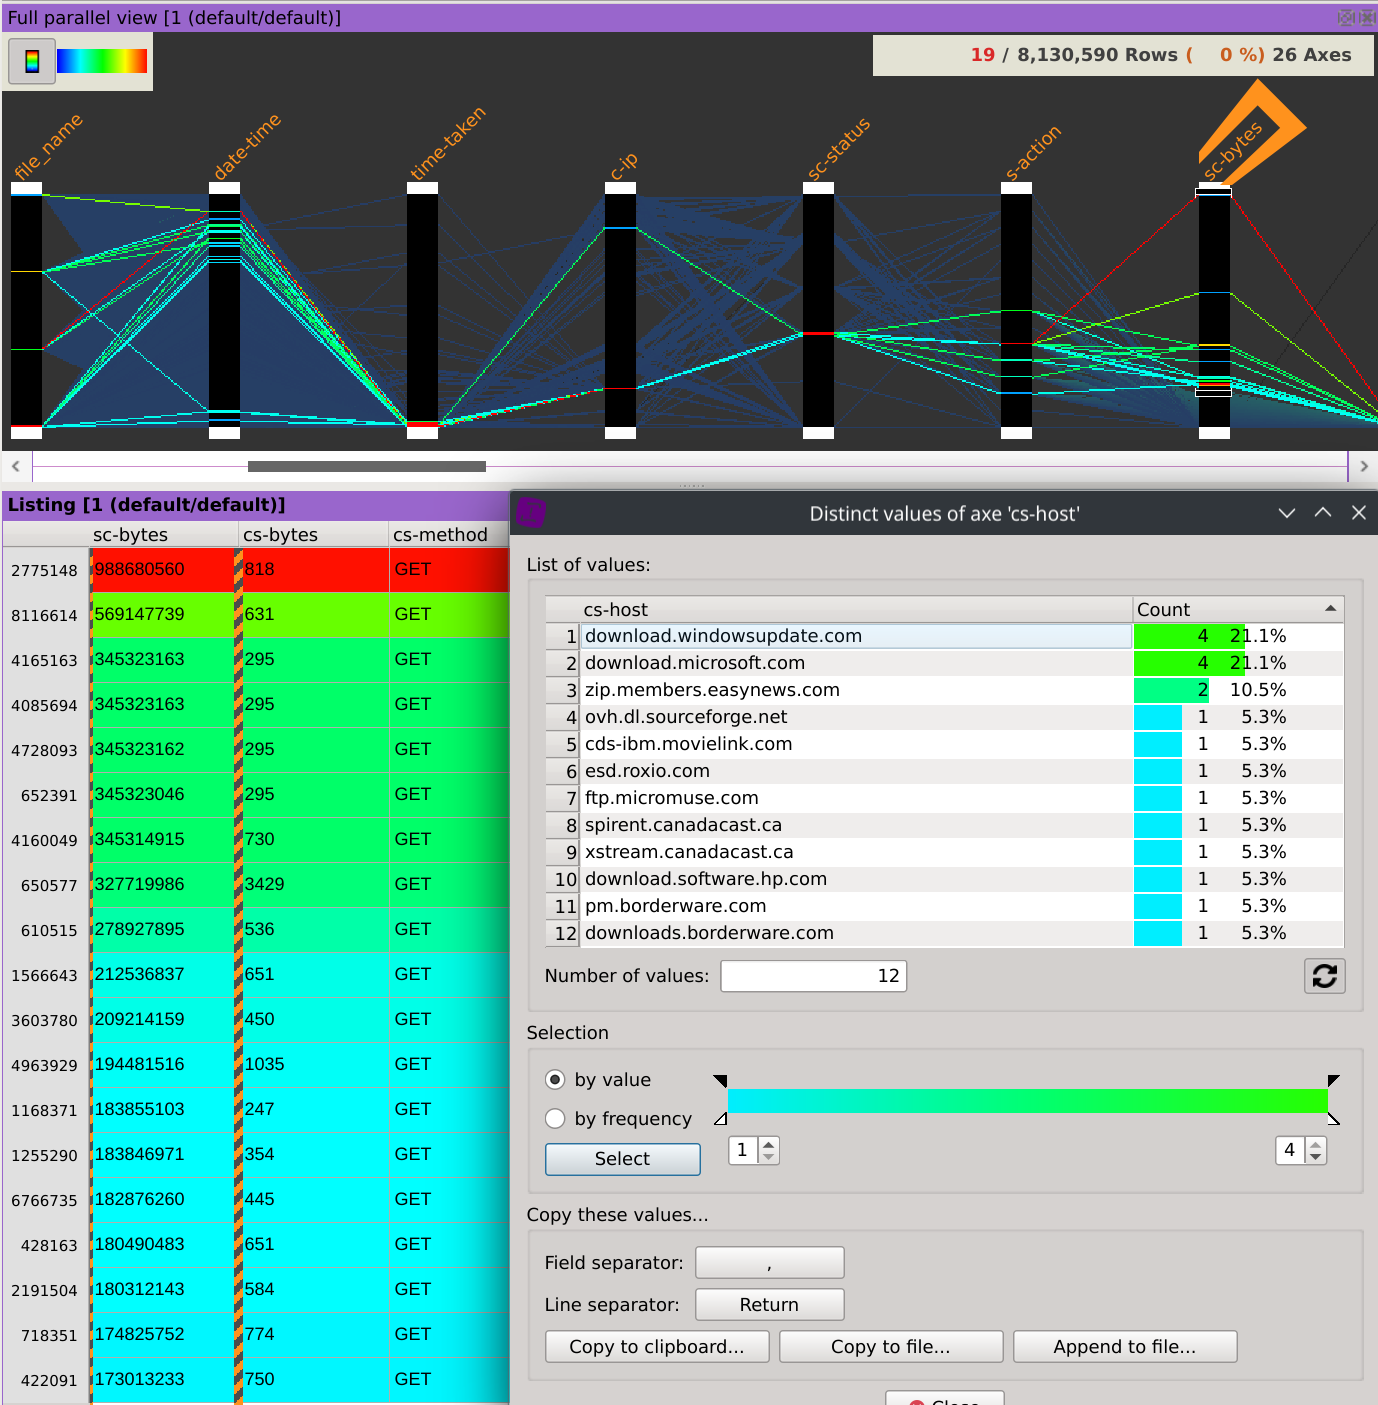Image resolution: width=1378 pixels, height=1405 pixels.
Task: Click the detach icon of parallel view
Action: click(1346, 17)
